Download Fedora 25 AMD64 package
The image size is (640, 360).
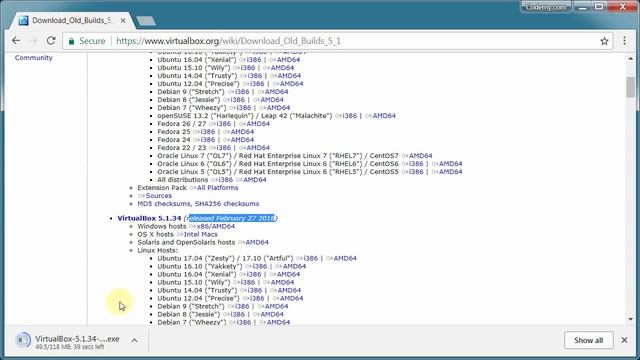(x=242, y=132)
